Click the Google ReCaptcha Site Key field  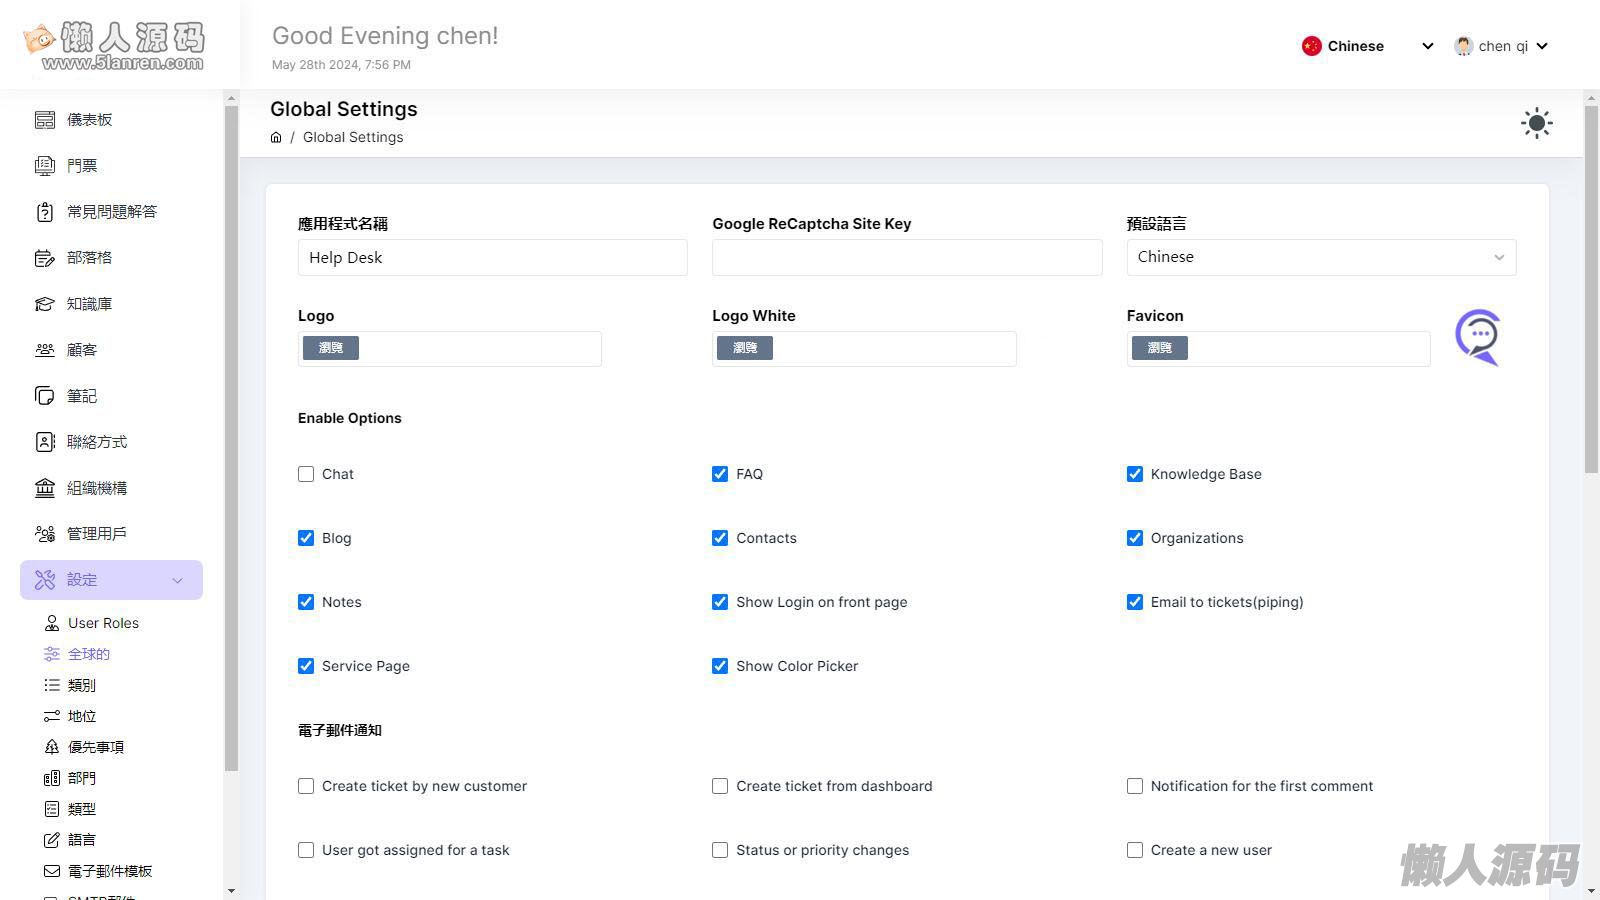(x=906, y=257)
